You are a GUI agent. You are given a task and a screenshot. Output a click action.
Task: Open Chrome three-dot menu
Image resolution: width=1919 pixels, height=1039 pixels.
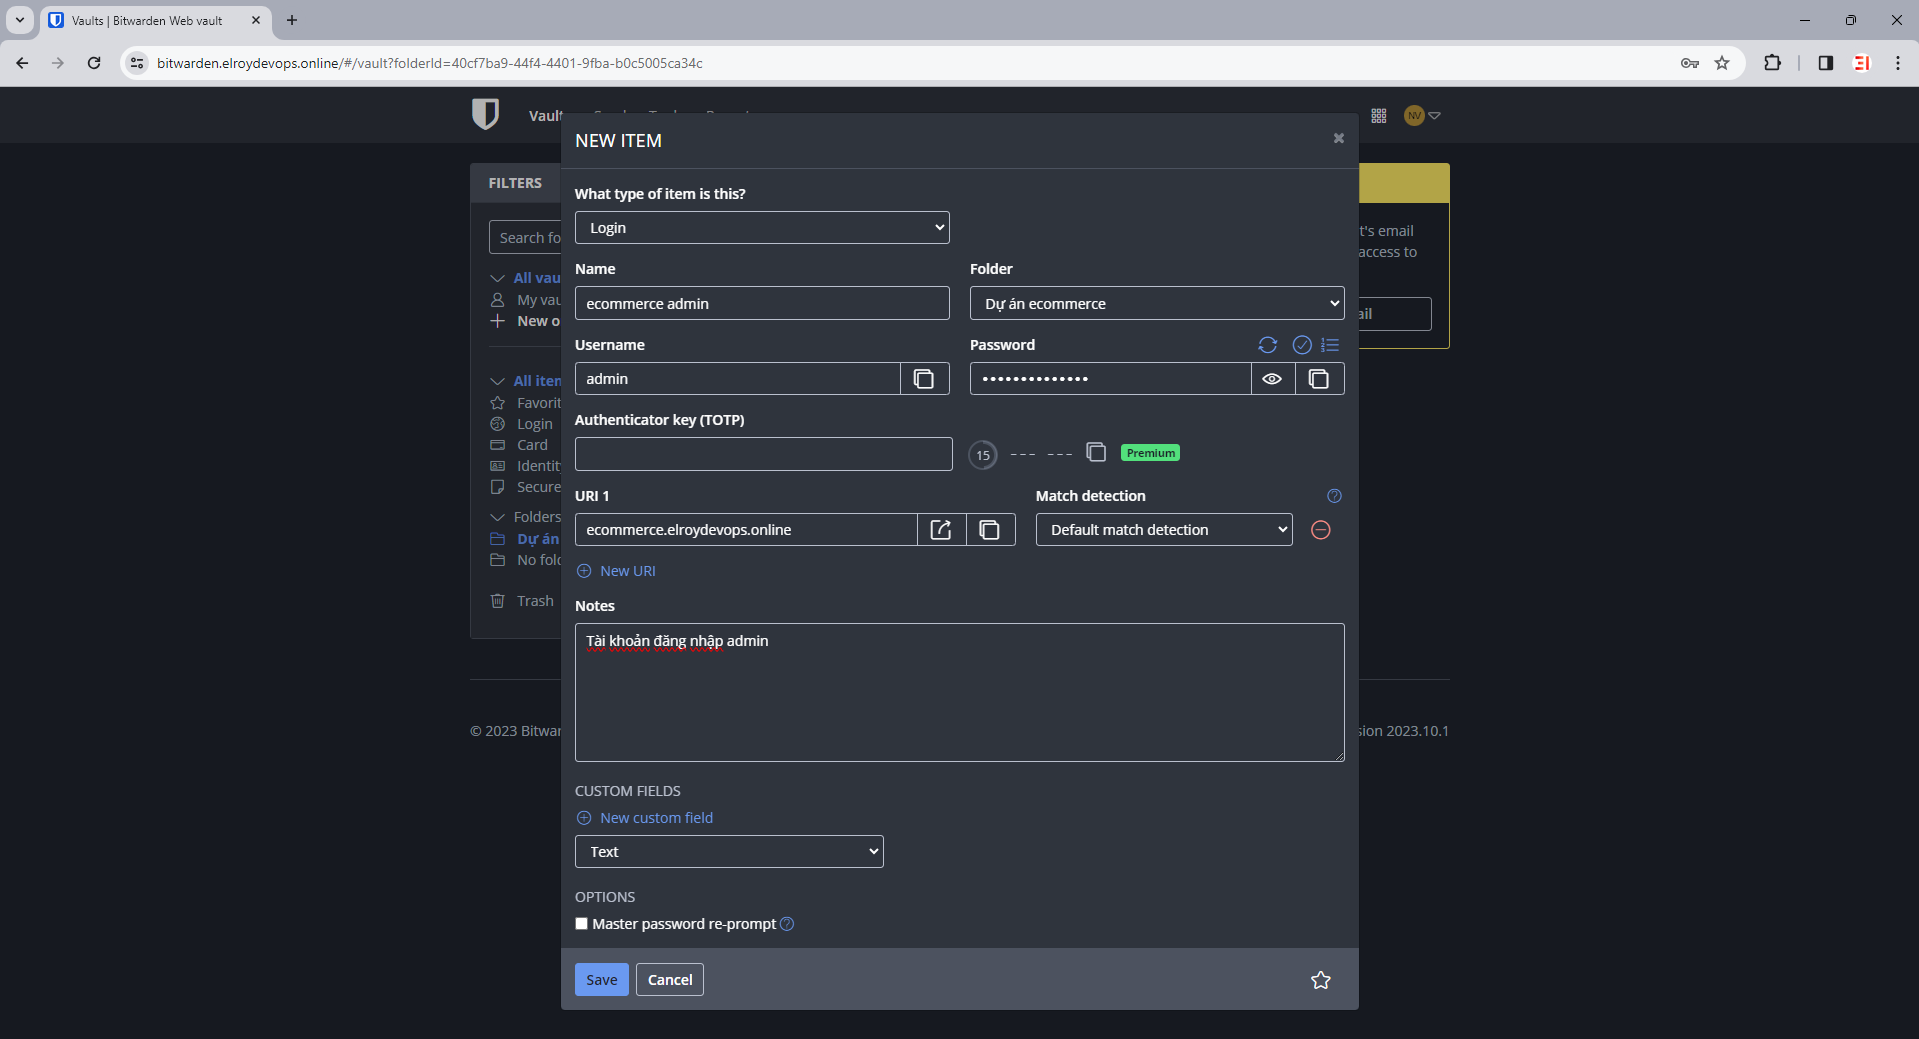[x=1897, y=63]
